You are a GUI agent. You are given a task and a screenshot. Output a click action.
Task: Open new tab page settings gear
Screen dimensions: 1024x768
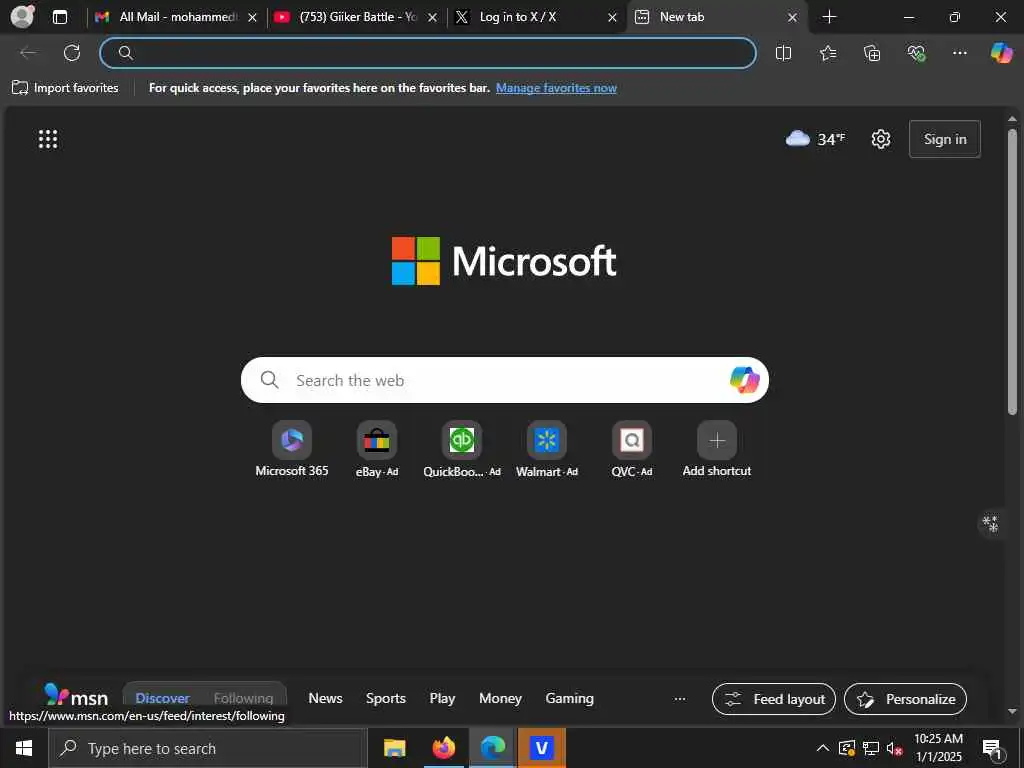[881, 139]
